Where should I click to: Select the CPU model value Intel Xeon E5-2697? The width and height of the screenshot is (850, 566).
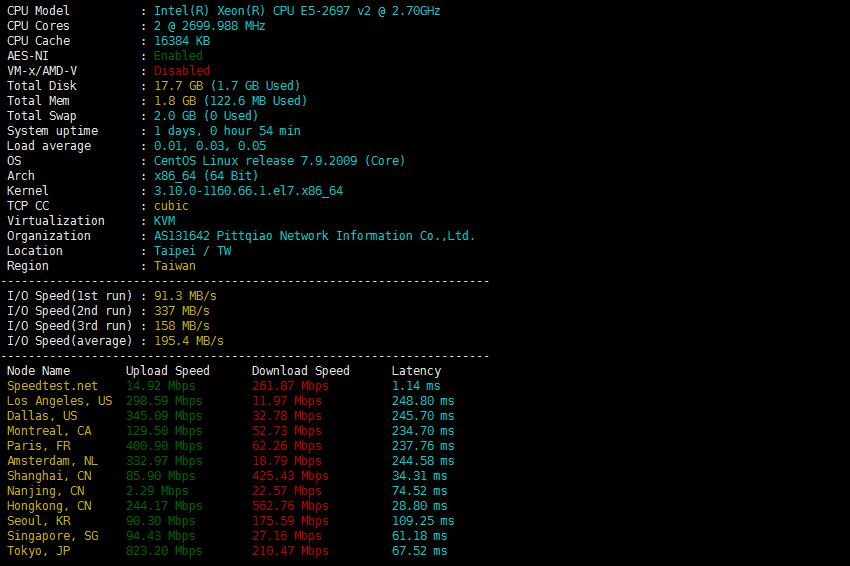(297, 11)
